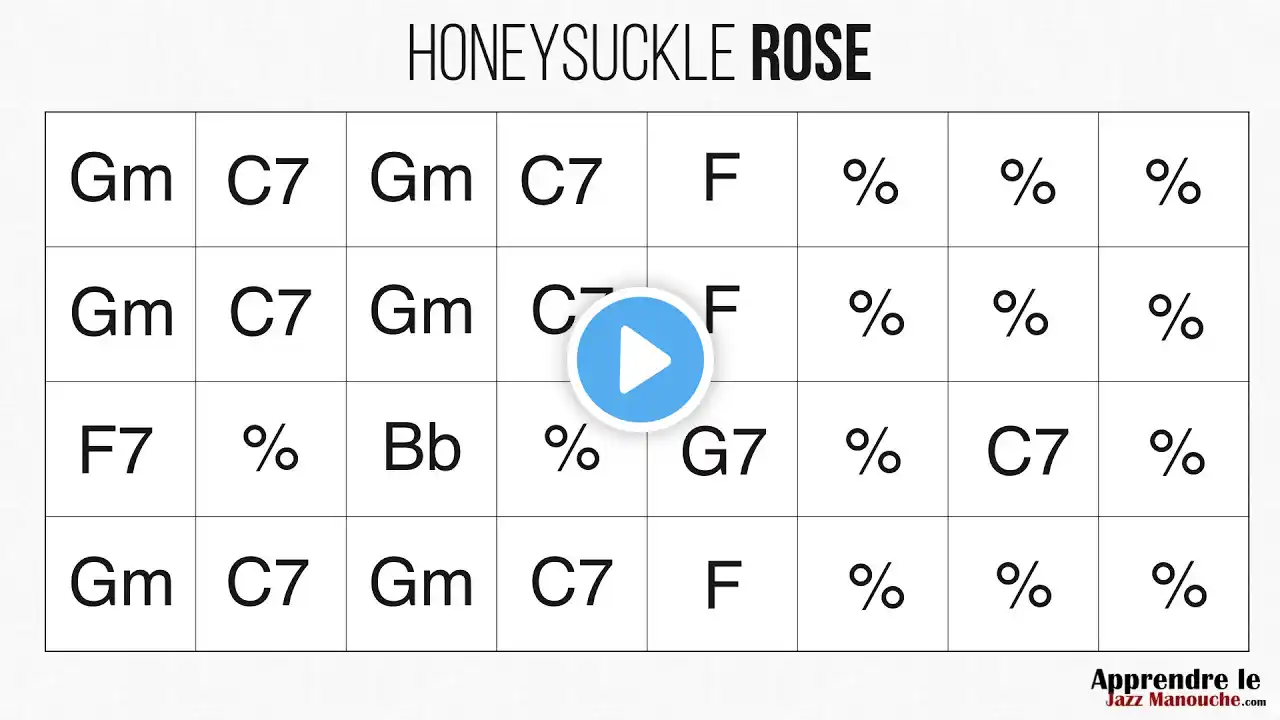Click the Apprendre le Jazz Manouche logo

pos(1174,692)
